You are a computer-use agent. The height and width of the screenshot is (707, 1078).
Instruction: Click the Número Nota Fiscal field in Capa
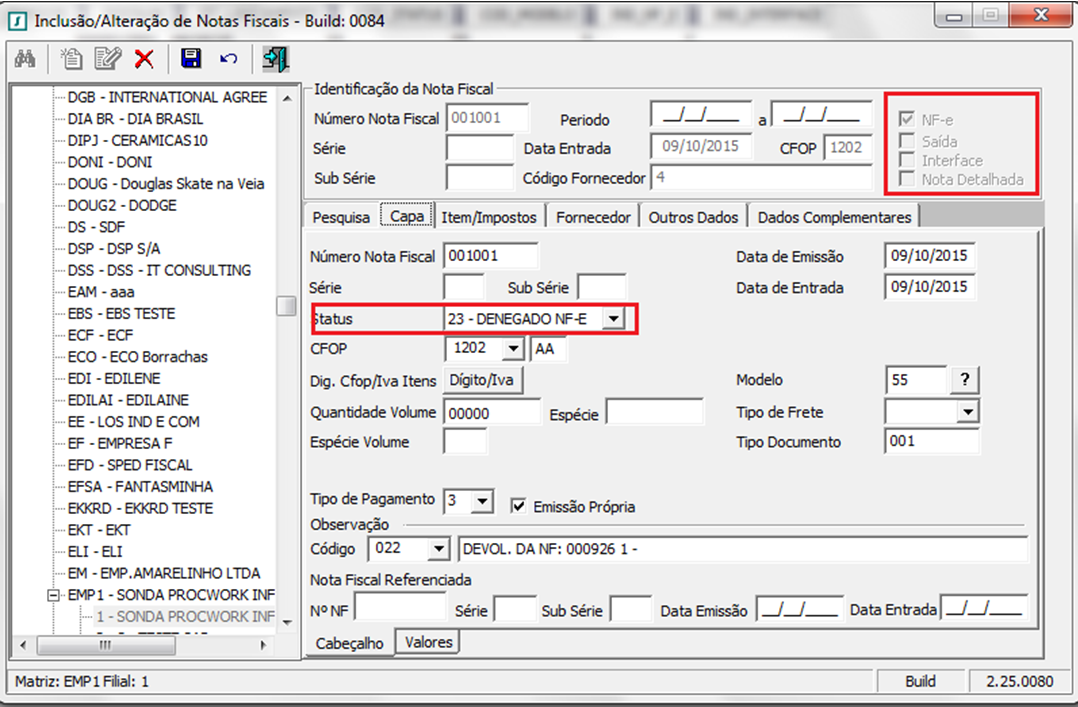490,256
